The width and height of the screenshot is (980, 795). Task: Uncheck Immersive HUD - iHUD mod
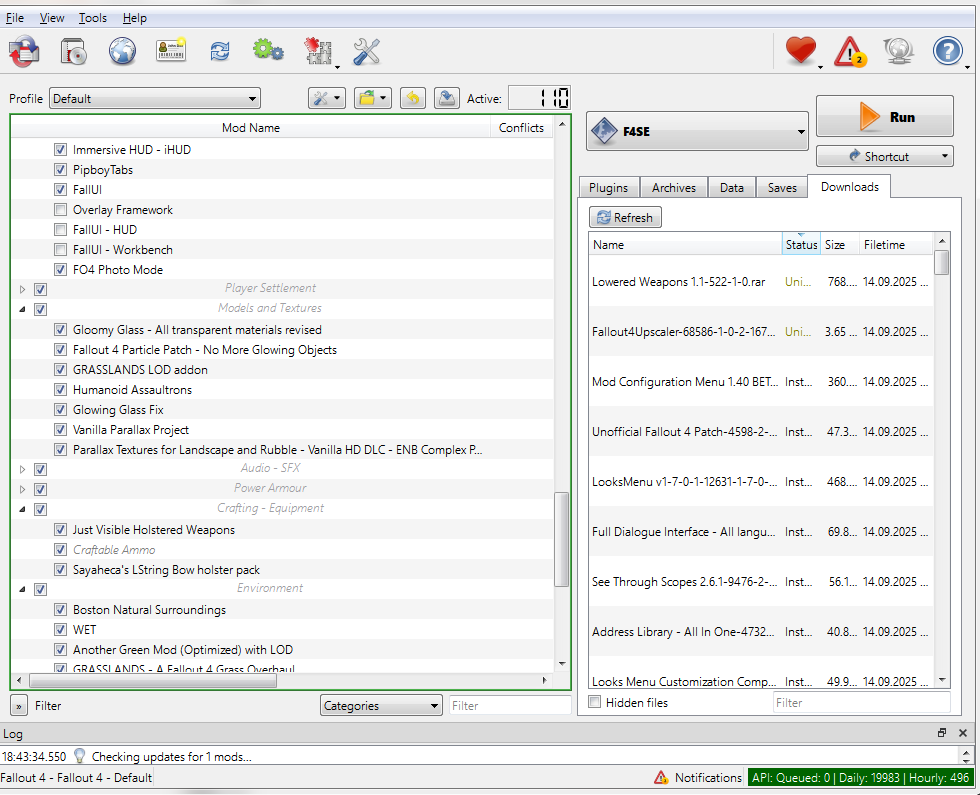point(60,149)
